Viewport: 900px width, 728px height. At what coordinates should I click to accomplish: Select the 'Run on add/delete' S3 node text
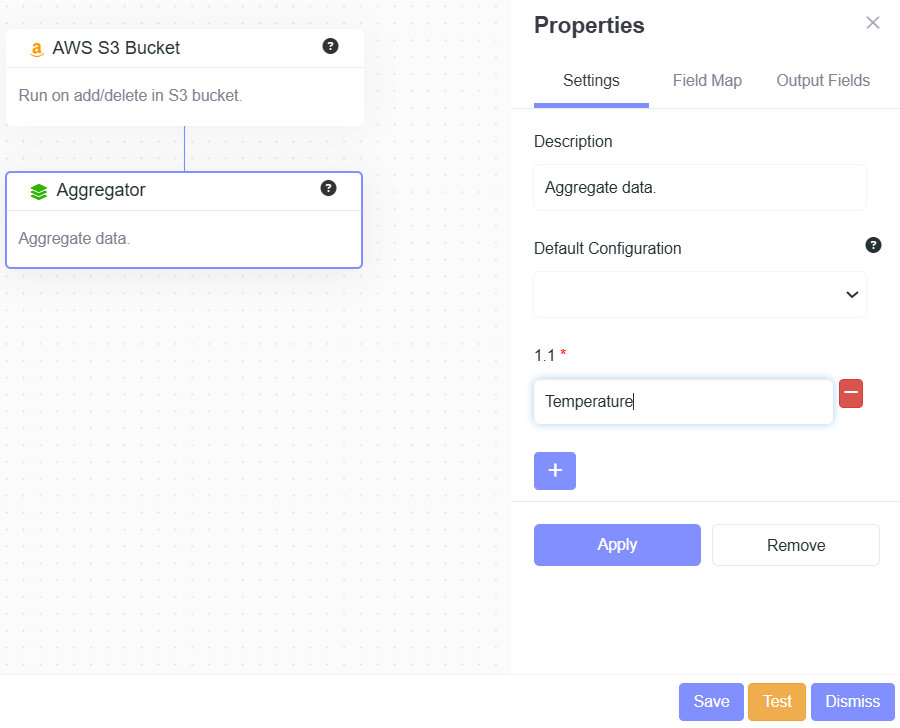point(130,96)
